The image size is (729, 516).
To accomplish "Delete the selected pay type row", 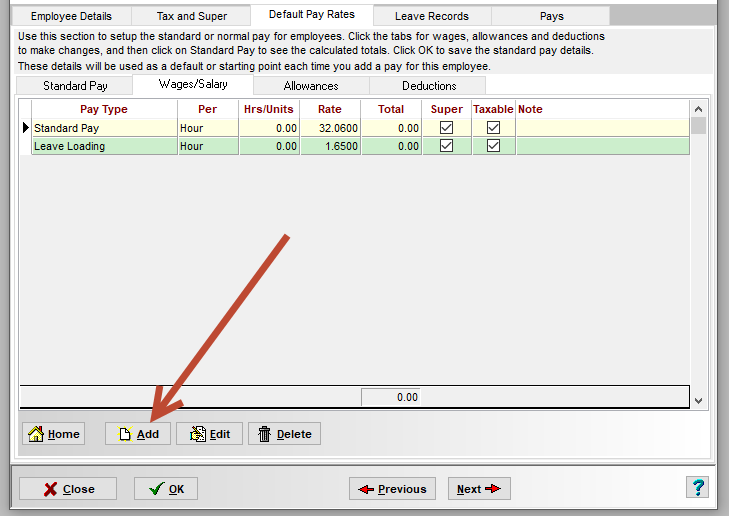I will pyautogui.click(x=284, y=434).
